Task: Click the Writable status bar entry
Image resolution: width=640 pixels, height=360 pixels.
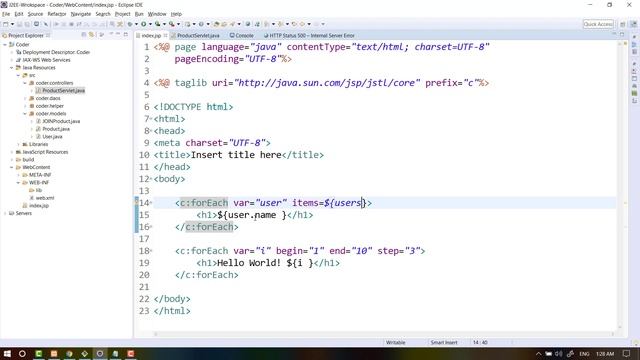Action: pyautogui.click(x=396, y=342)
